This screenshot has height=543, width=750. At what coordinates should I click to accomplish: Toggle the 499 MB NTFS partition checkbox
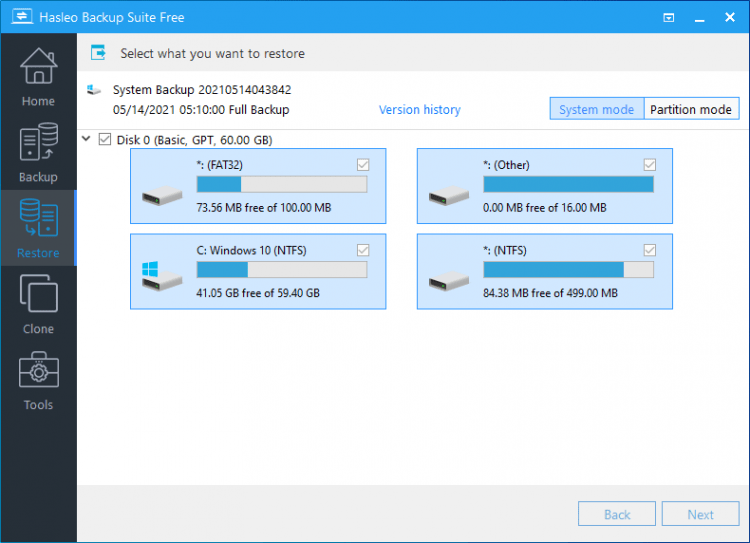click(x=650, y=250)
